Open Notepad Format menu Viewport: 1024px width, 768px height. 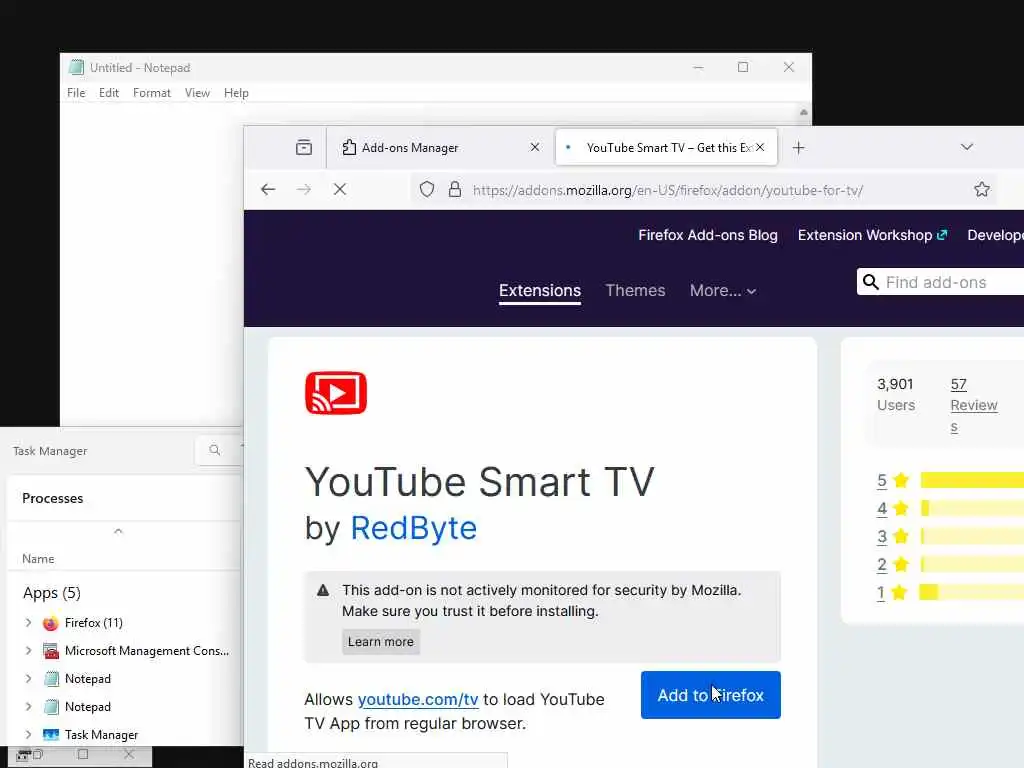coord(152,93)
